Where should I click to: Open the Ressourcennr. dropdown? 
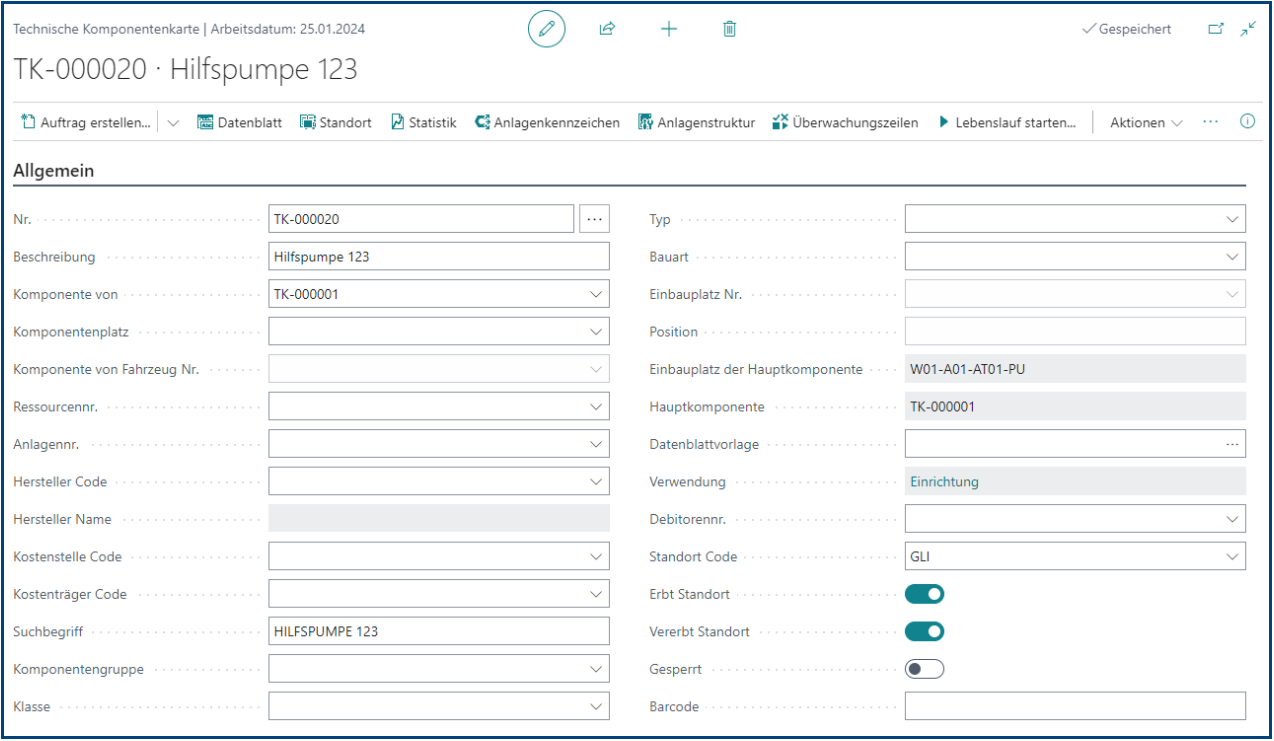(x=596, y=406)
